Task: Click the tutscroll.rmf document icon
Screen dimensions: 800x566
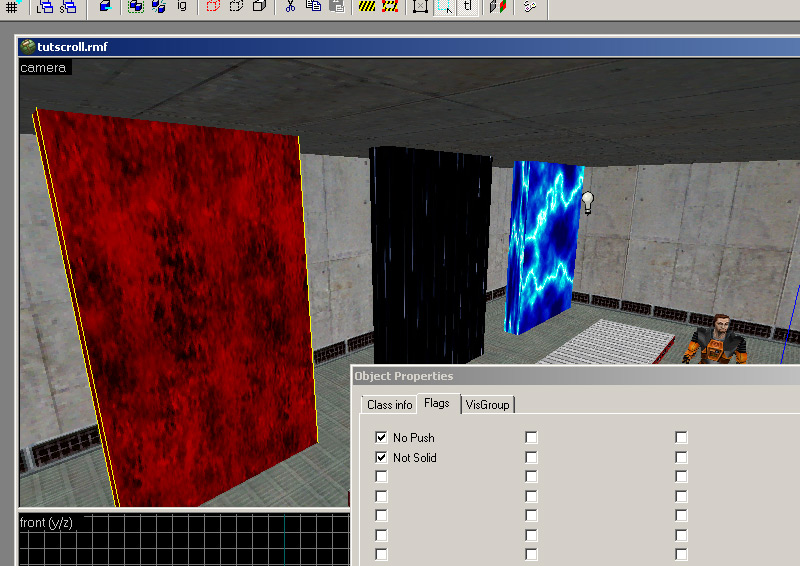Action: point(27,46)
